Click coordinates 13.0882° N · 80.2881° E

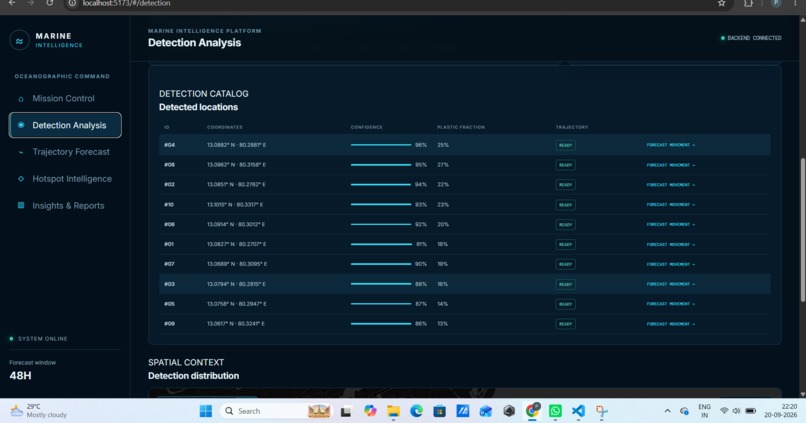pyautogui.click(x=236, y=145)
